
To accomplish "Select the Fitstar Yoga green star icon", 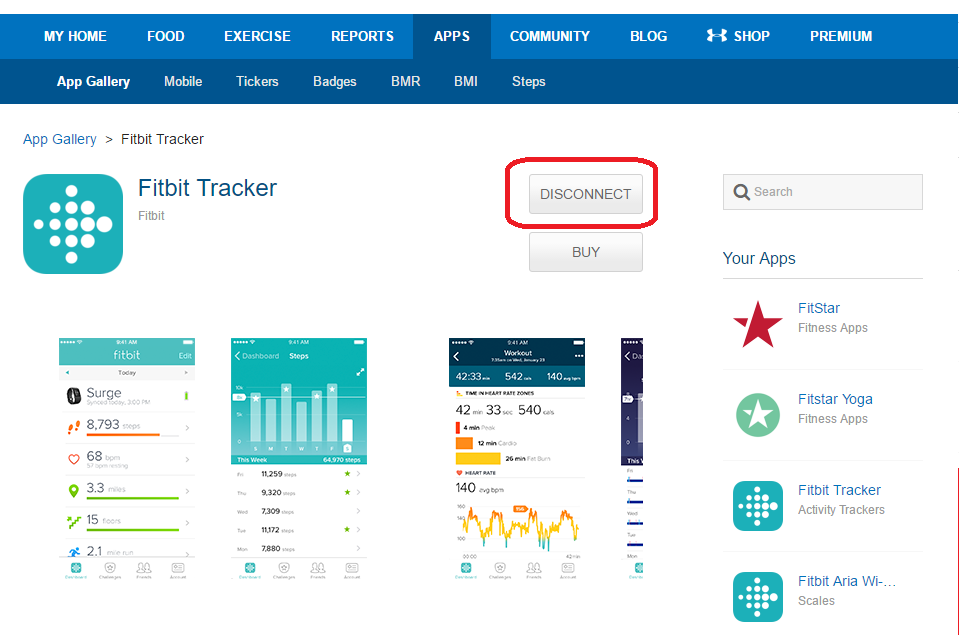I will [757, 414].
